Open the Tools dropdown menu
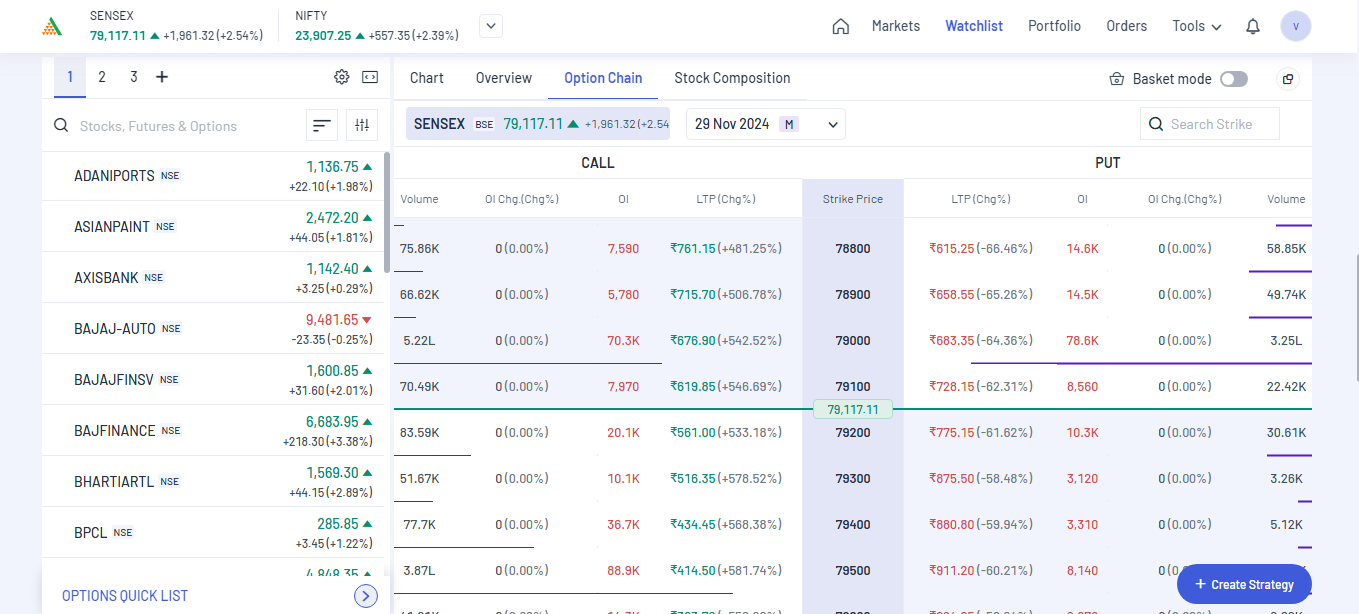This screenshot has height=614, width=1359. click(1197, 26)
